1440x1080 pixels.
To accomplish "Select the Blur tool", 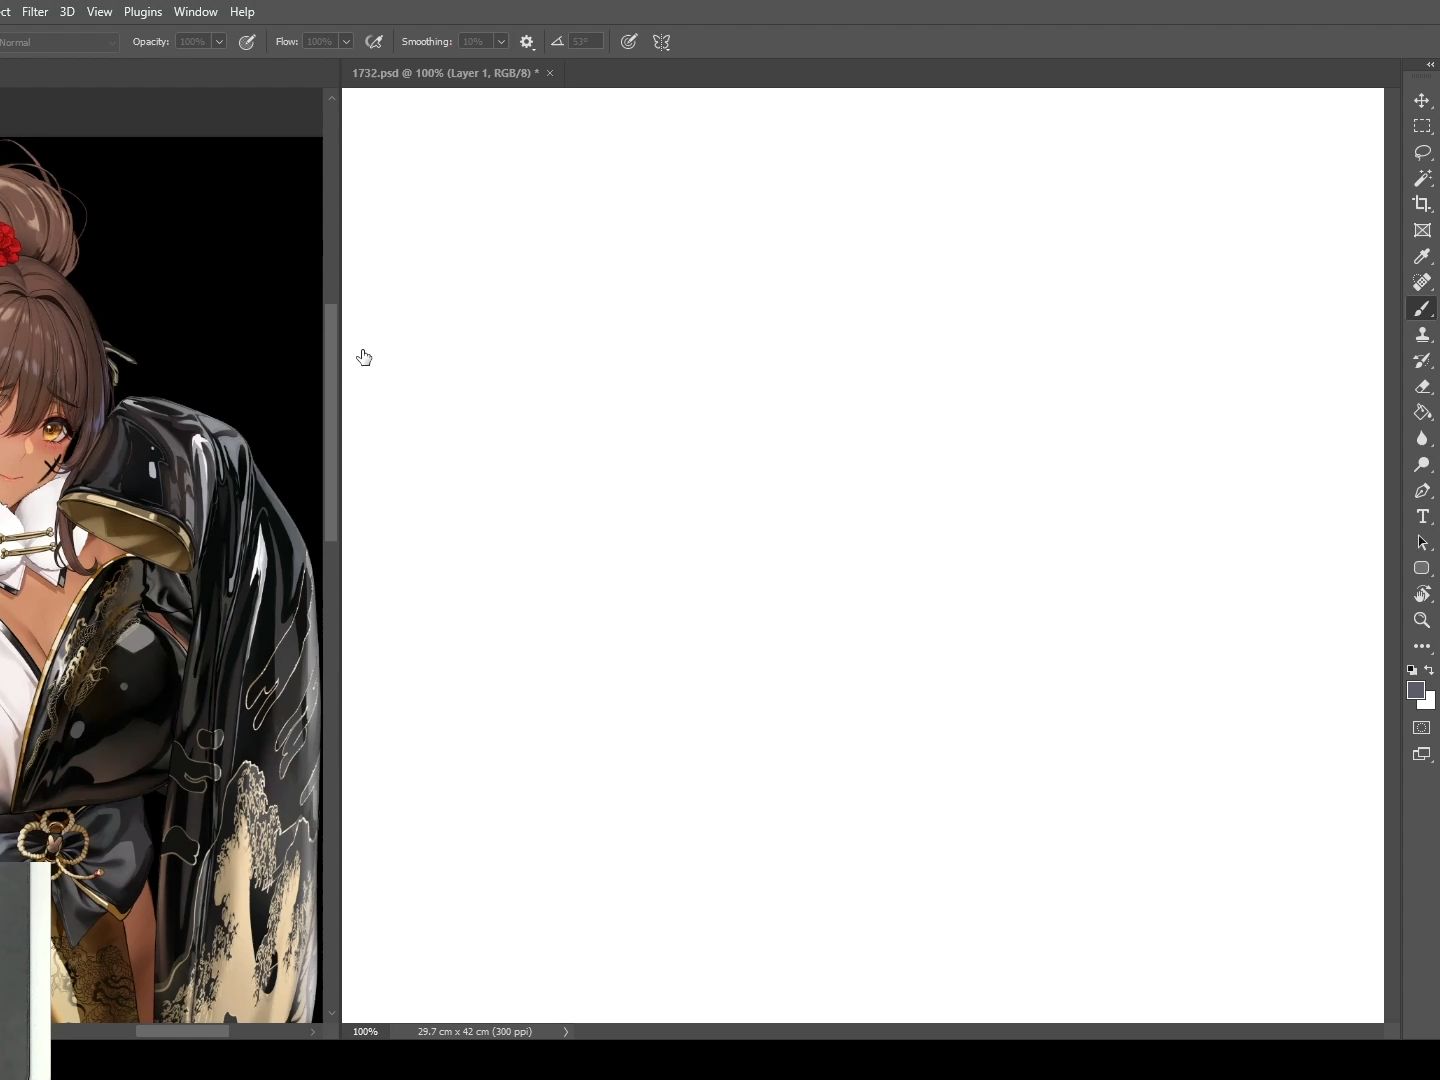I will 1421,439.
